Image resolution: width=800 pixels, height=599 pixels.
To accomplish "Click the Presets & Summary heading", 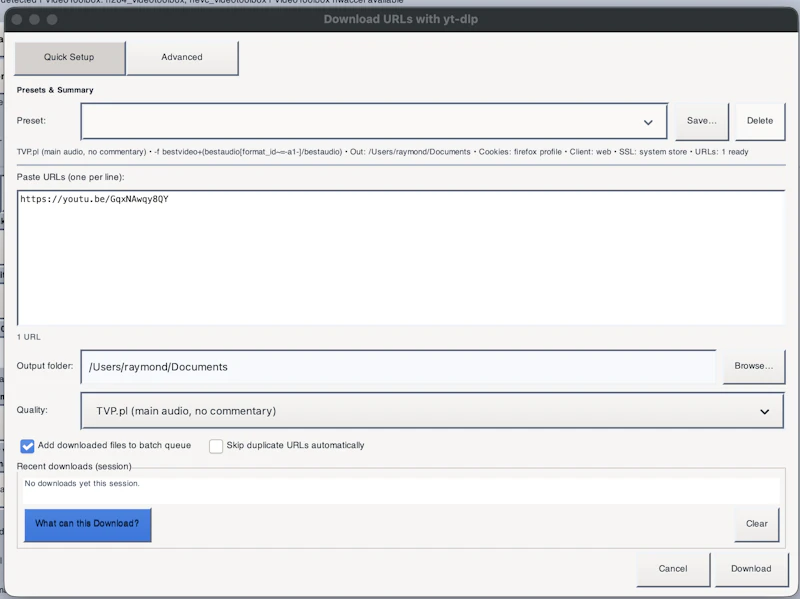I will click(x=55, y=90).
